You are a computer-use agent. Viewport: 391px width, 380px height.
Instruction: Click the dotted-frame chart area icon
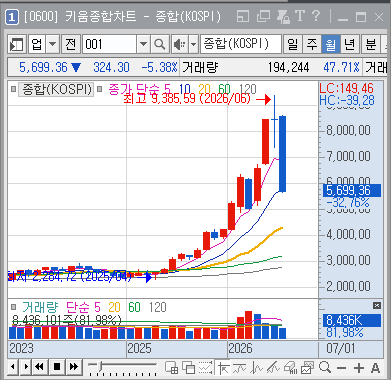[206, 368]
